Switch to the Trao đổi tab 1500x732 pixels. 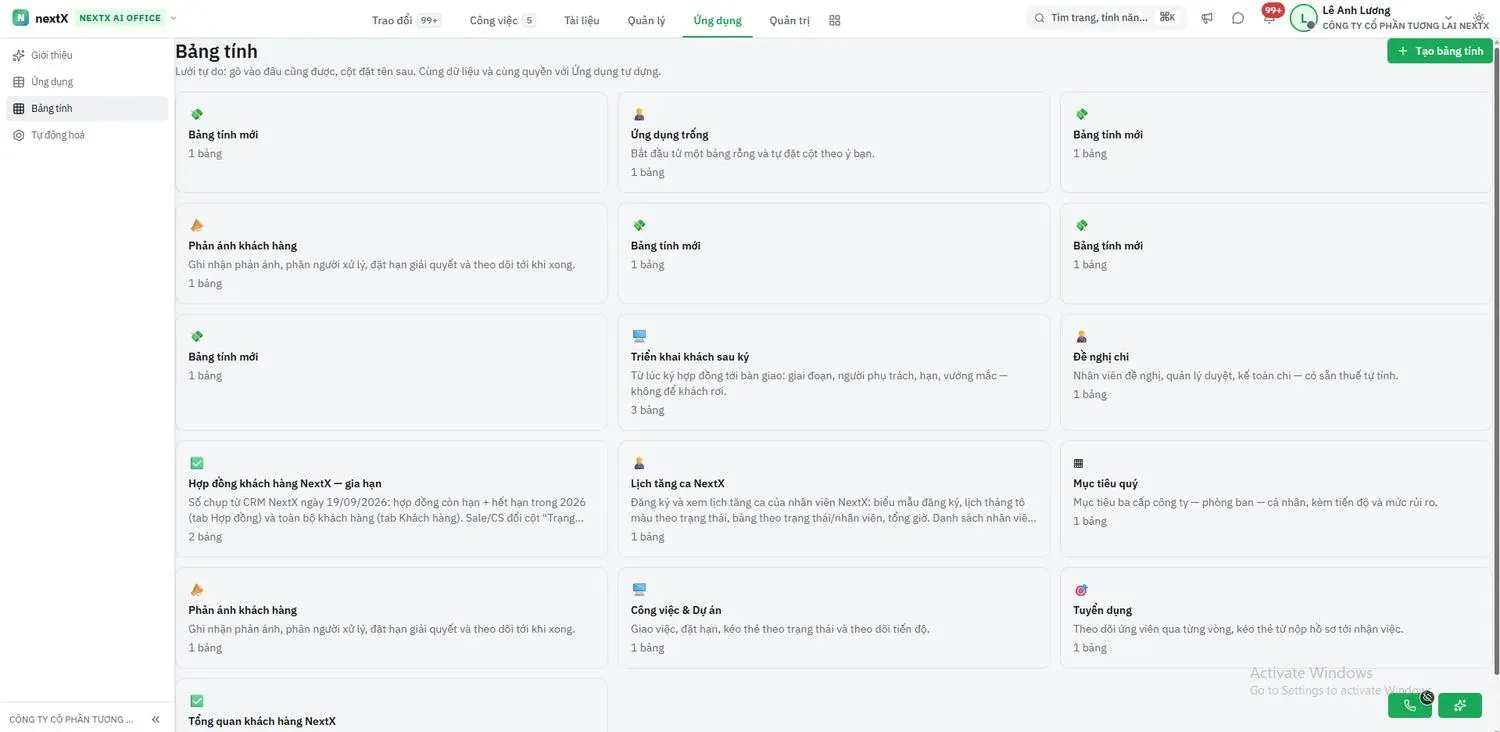[405, 20]
